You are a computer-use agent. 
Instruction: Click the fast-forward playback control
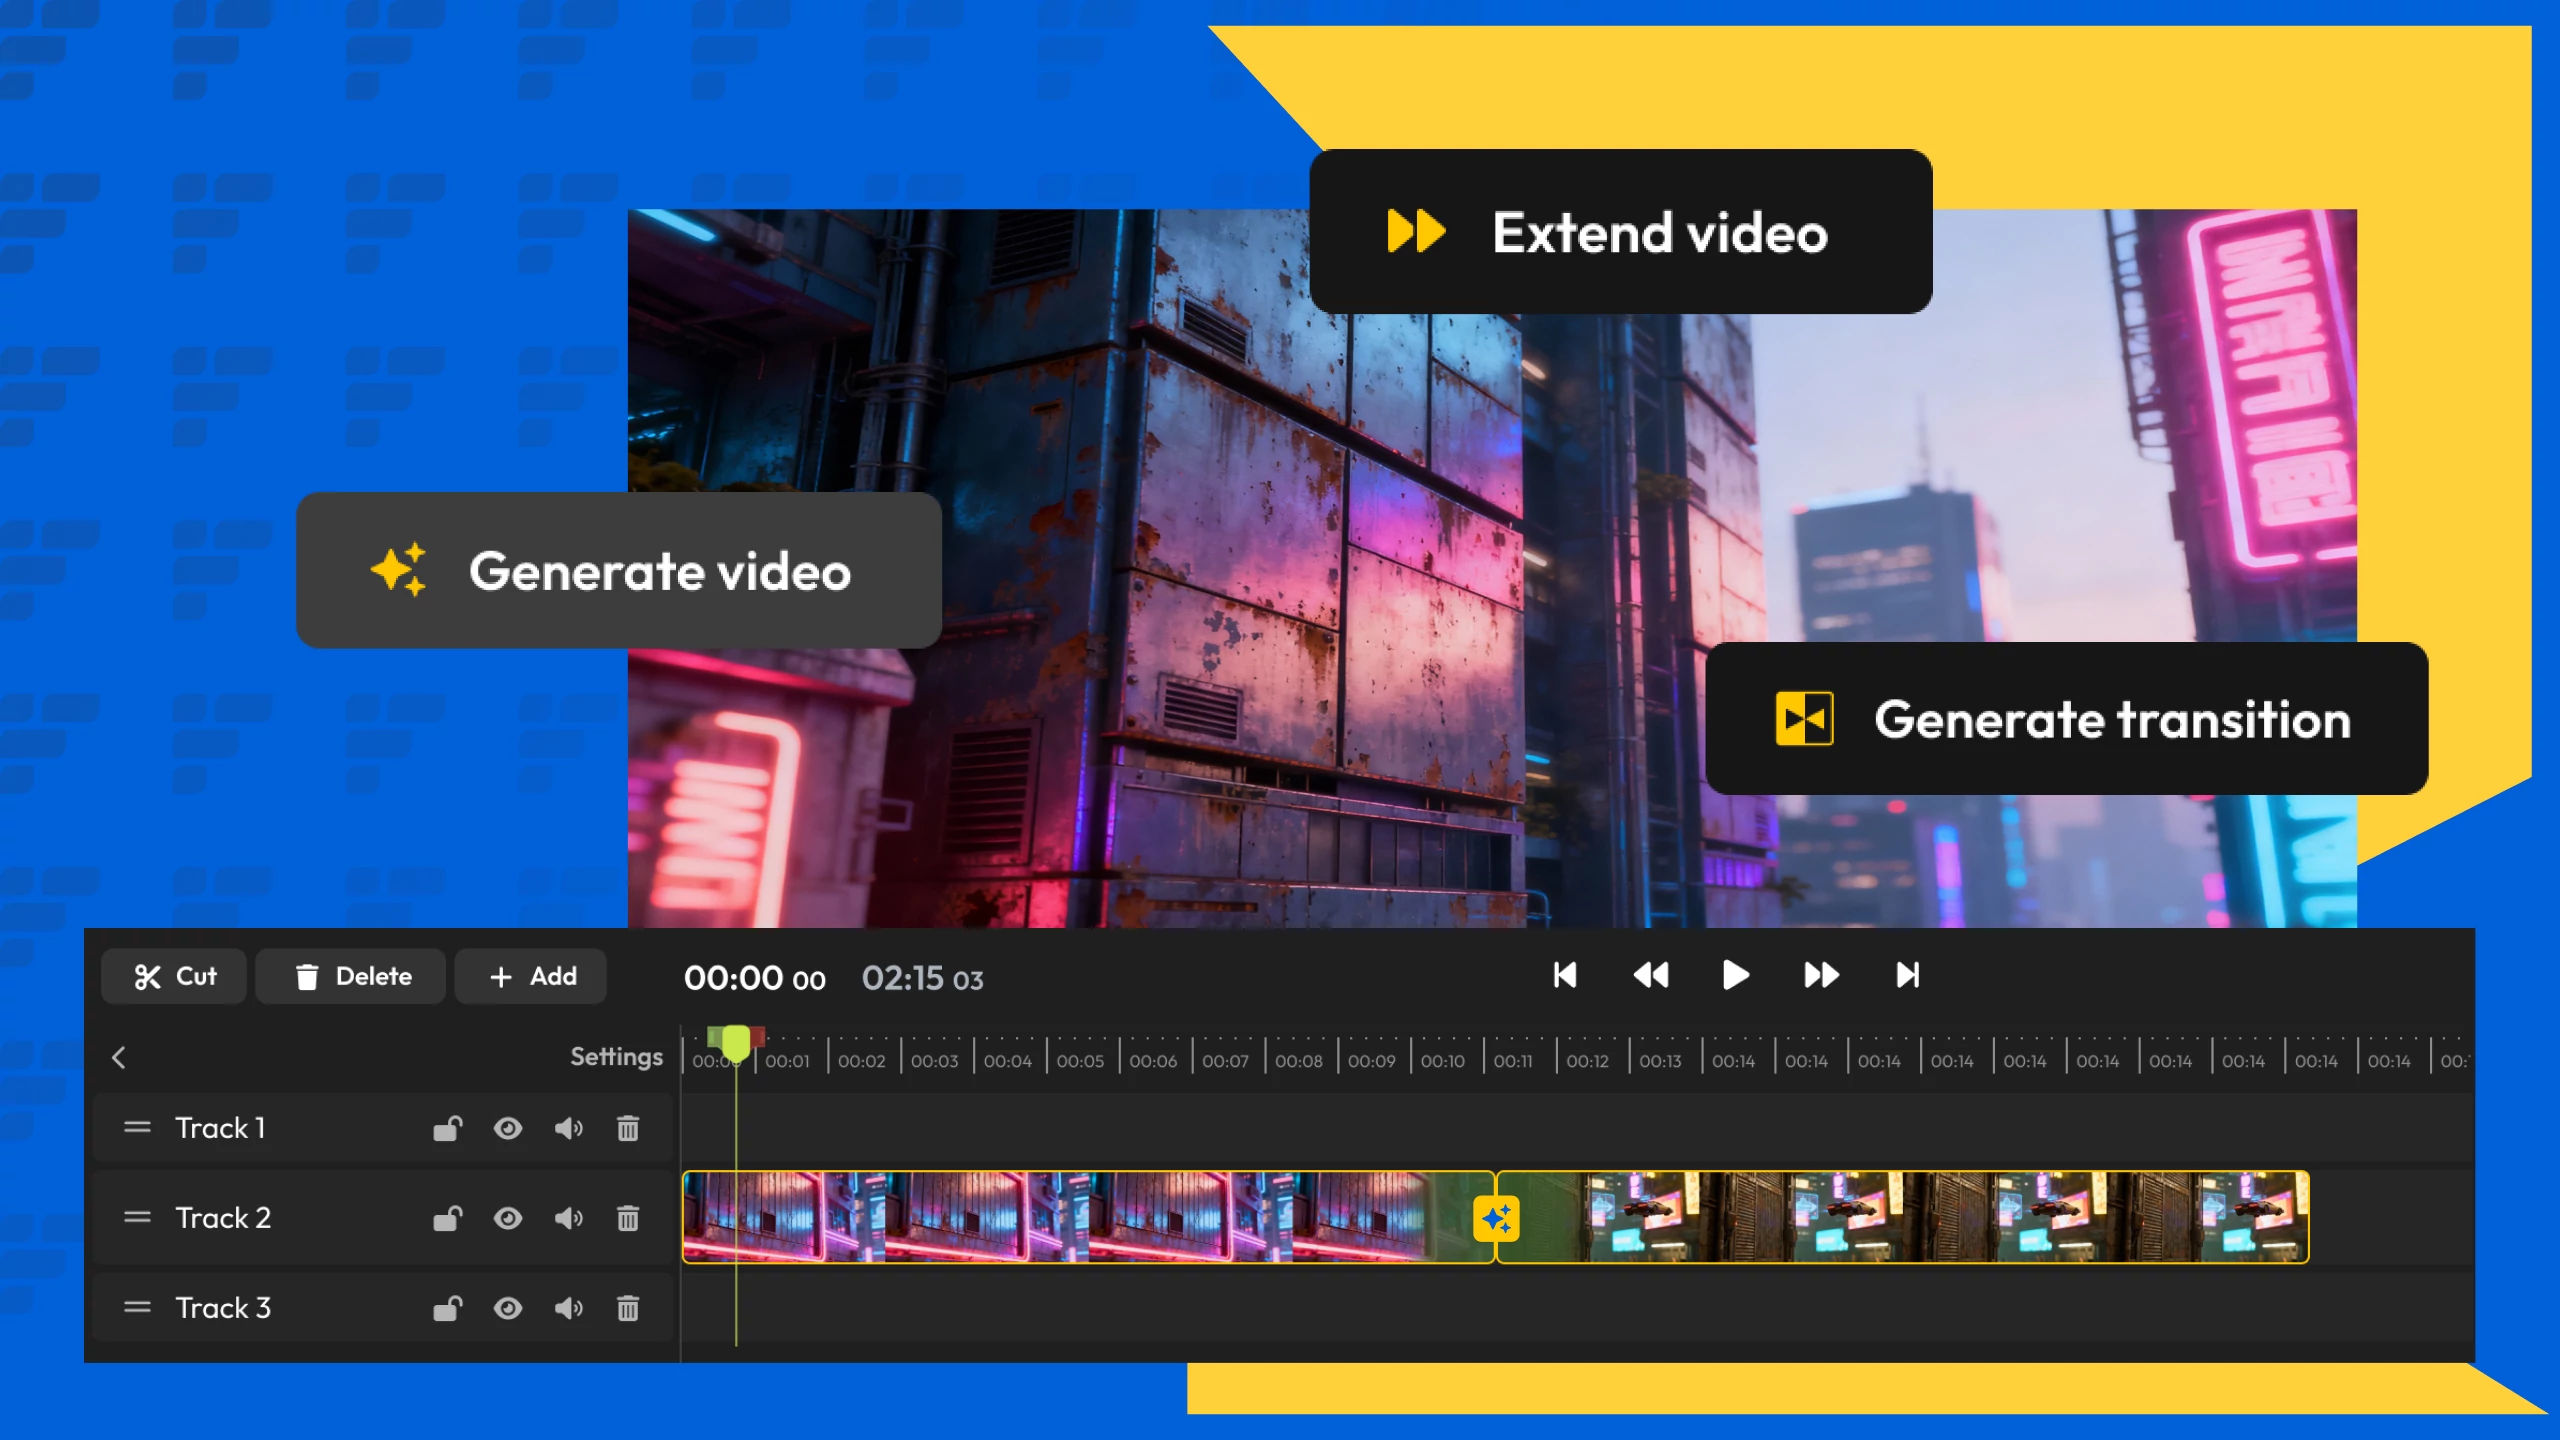1821,976
